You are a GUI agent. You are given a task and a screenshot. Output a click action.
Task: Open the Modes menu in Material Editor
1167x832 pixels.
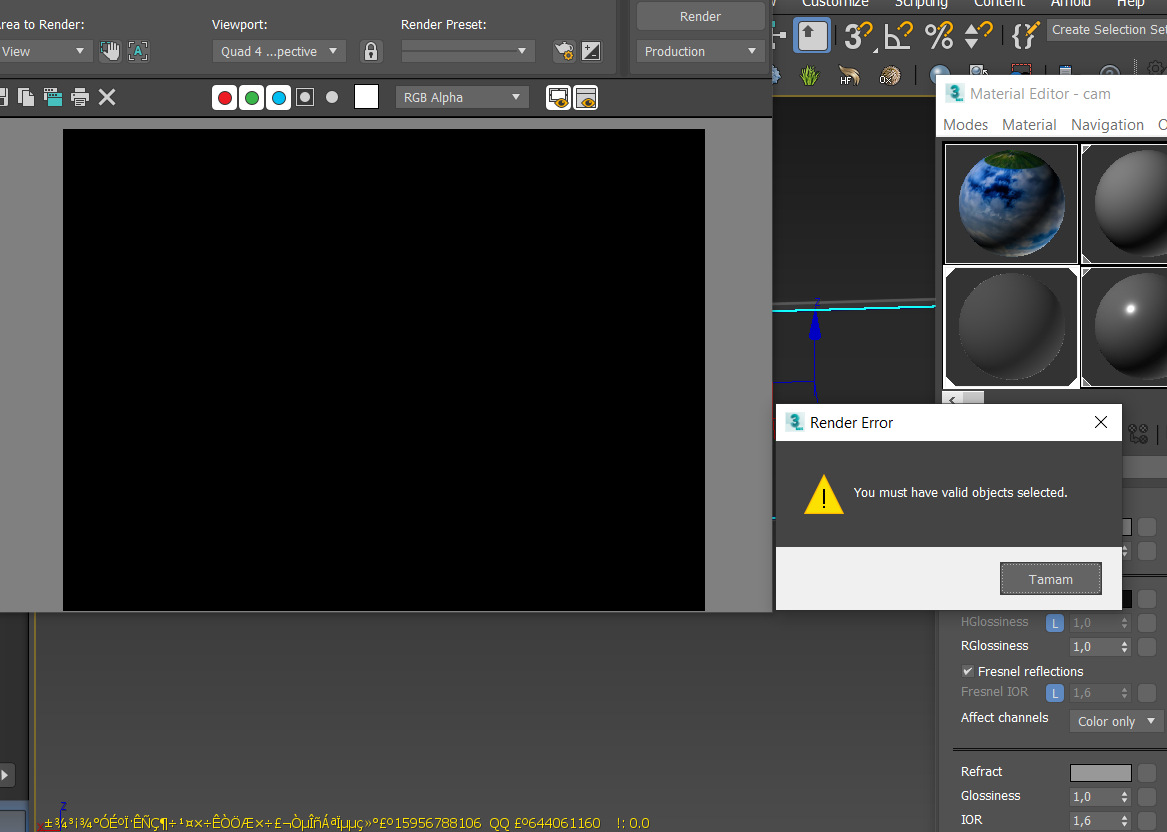965,125
